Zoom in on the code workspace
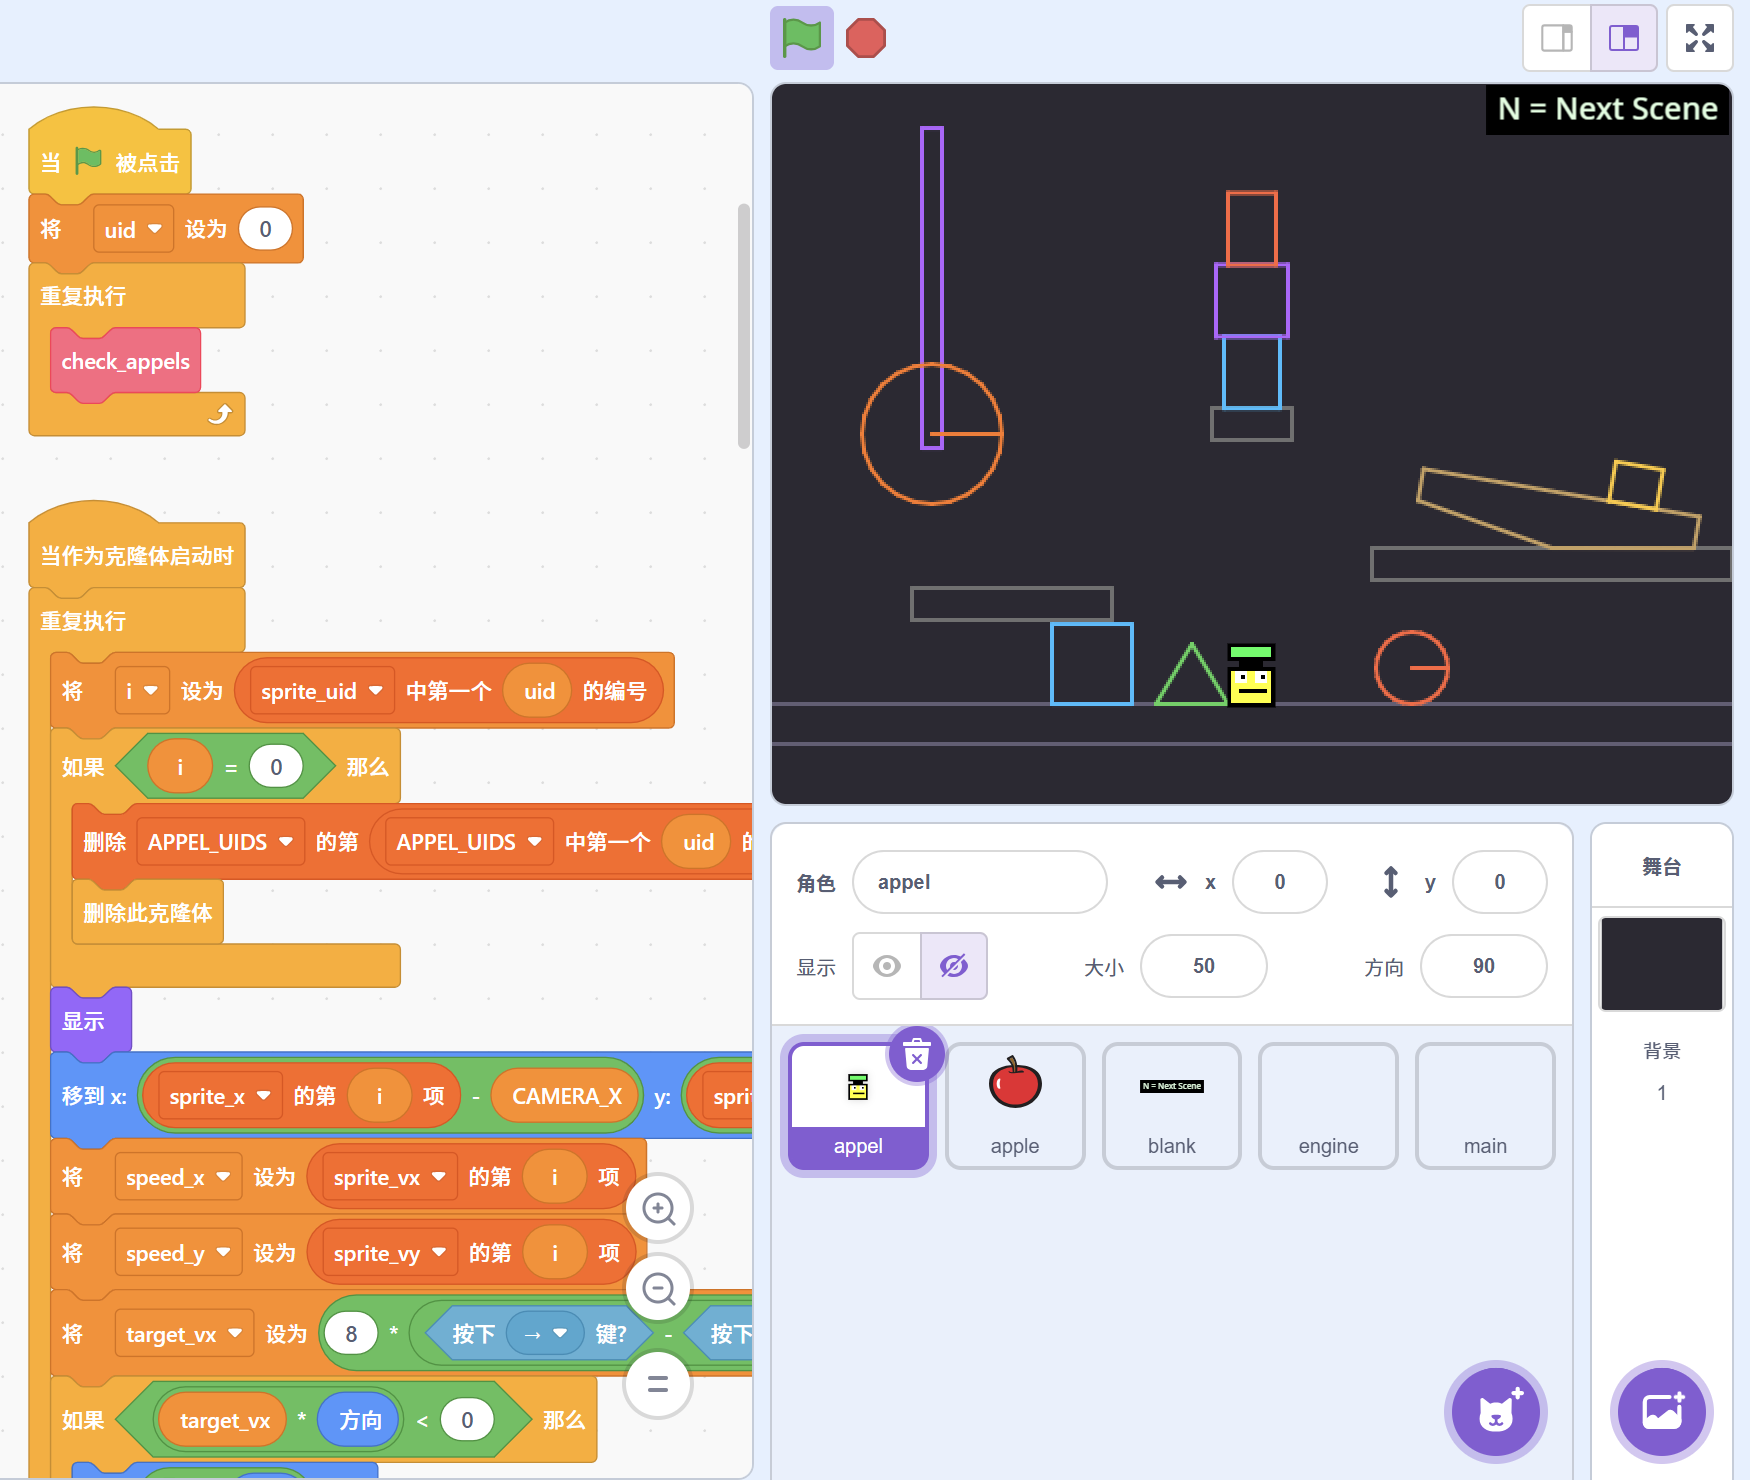This screenshot has height=1480, width=1750. (x=658, y=1209)
